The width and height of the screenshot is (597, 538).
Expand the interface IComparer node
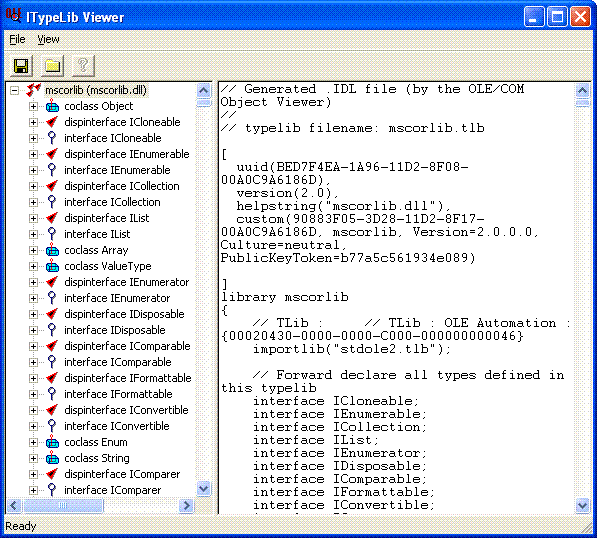(33, 490)
